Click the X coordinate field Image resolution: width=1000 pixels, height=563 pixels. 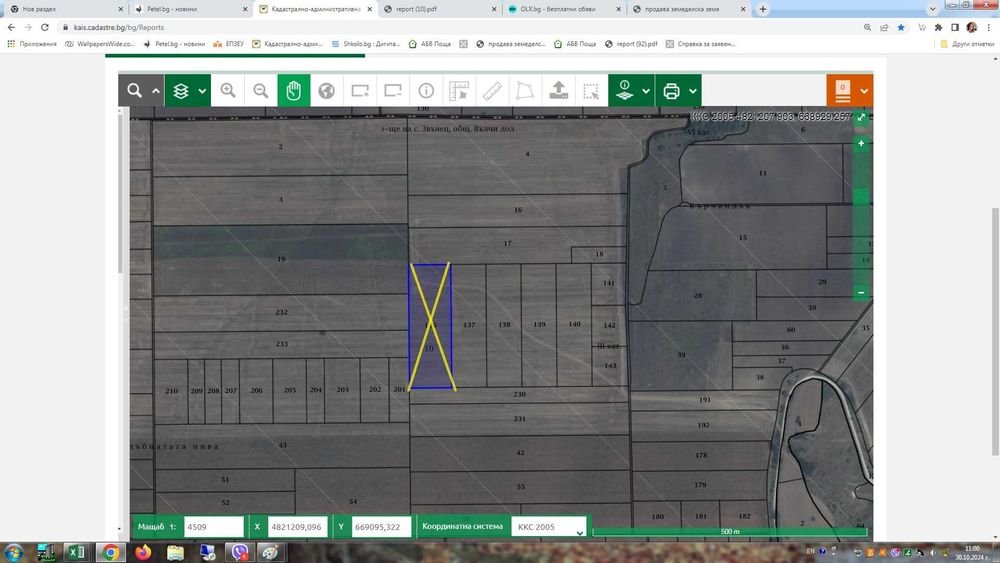[x=298, y=527]
